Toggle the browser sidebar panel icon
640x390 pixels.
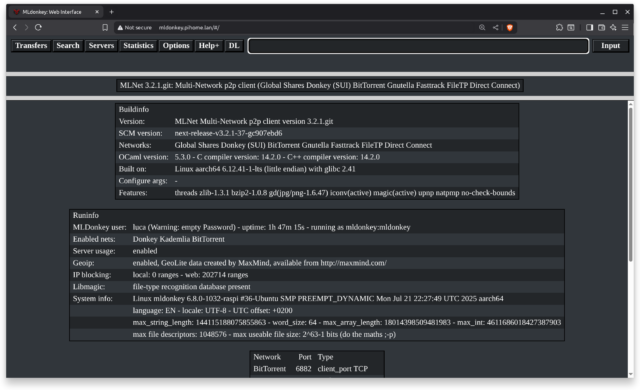pos(589,27)
